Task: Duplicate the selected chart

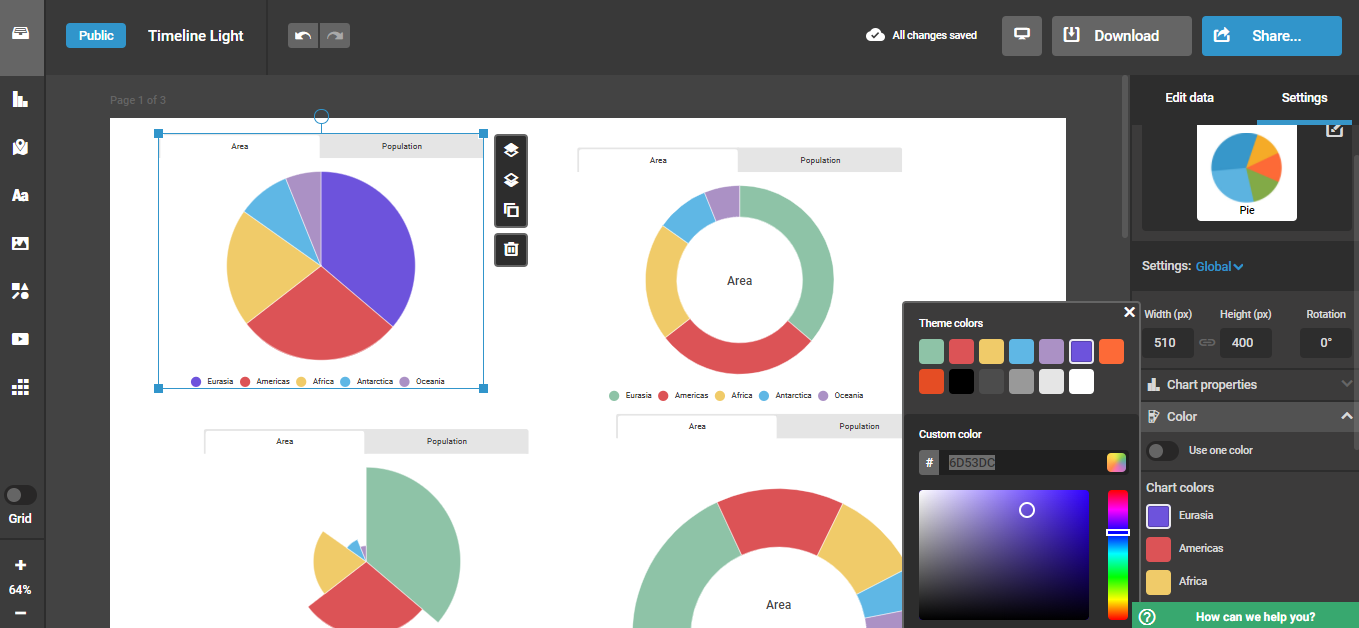Action: [x=511, y=210]
